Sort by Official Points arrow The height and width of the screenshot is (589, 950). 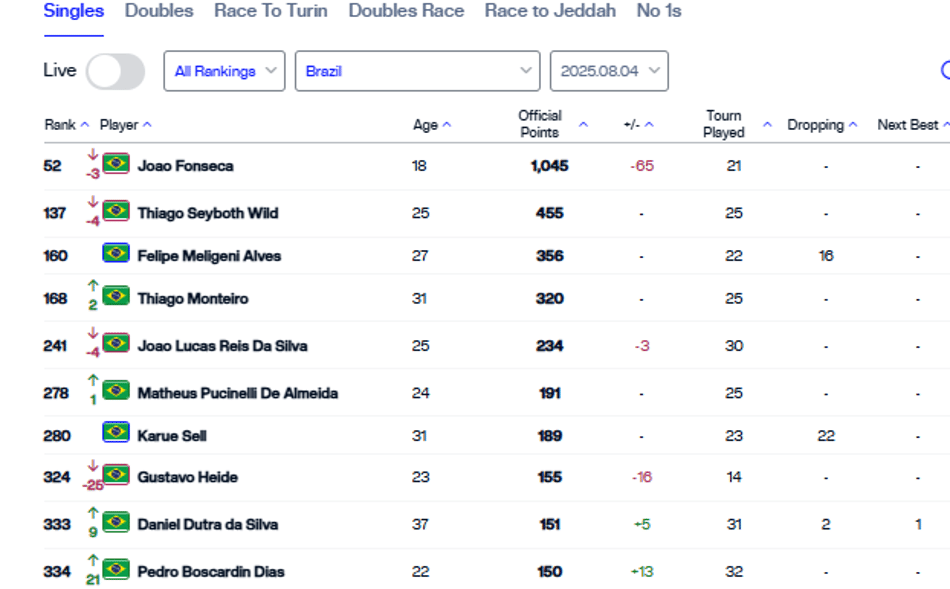tap(583, 125)
